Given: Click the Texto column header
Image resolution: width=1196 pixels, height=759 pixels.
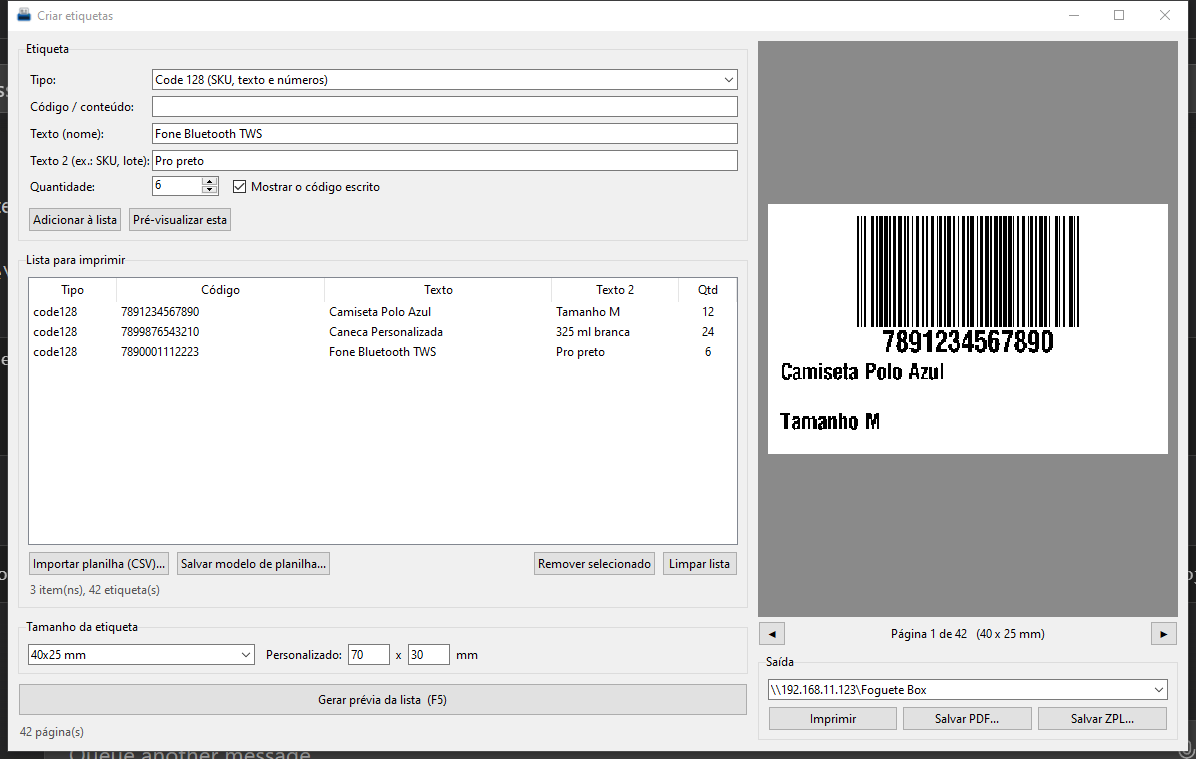Looking at the screenshot, I should pos(438,290).
